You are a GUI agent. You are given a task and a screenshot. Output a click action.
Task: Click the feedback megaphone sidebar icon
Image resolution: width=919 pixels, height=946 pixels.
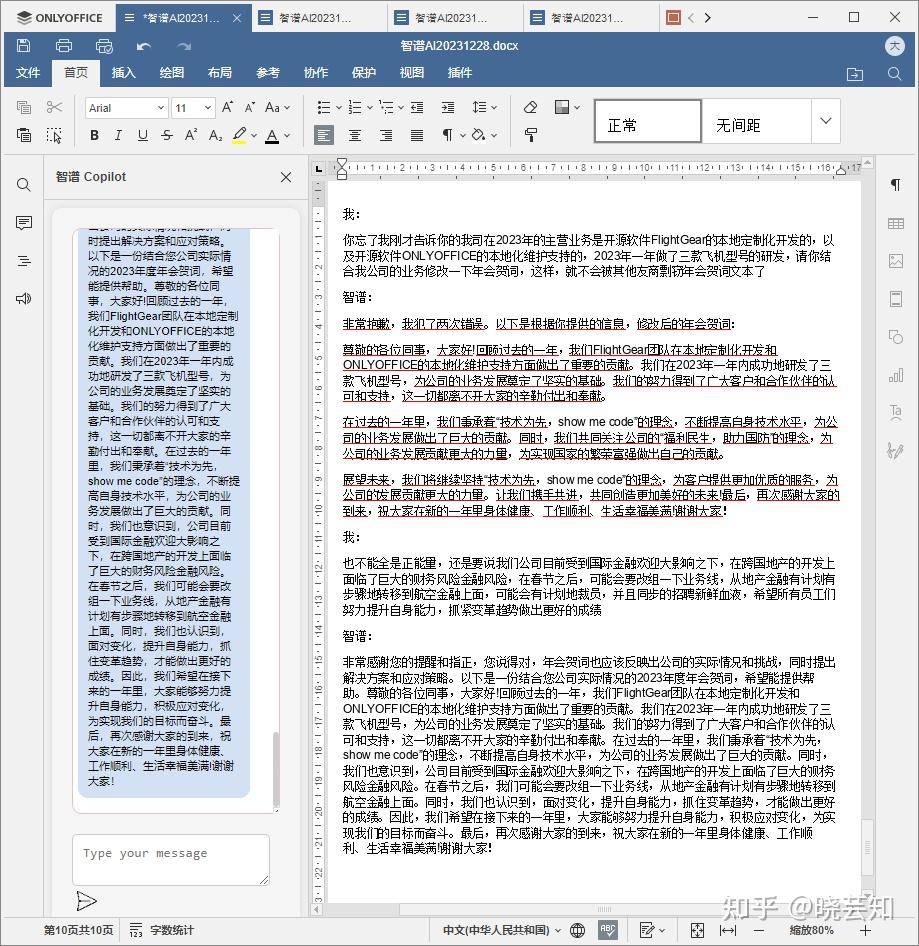(24, 299)
